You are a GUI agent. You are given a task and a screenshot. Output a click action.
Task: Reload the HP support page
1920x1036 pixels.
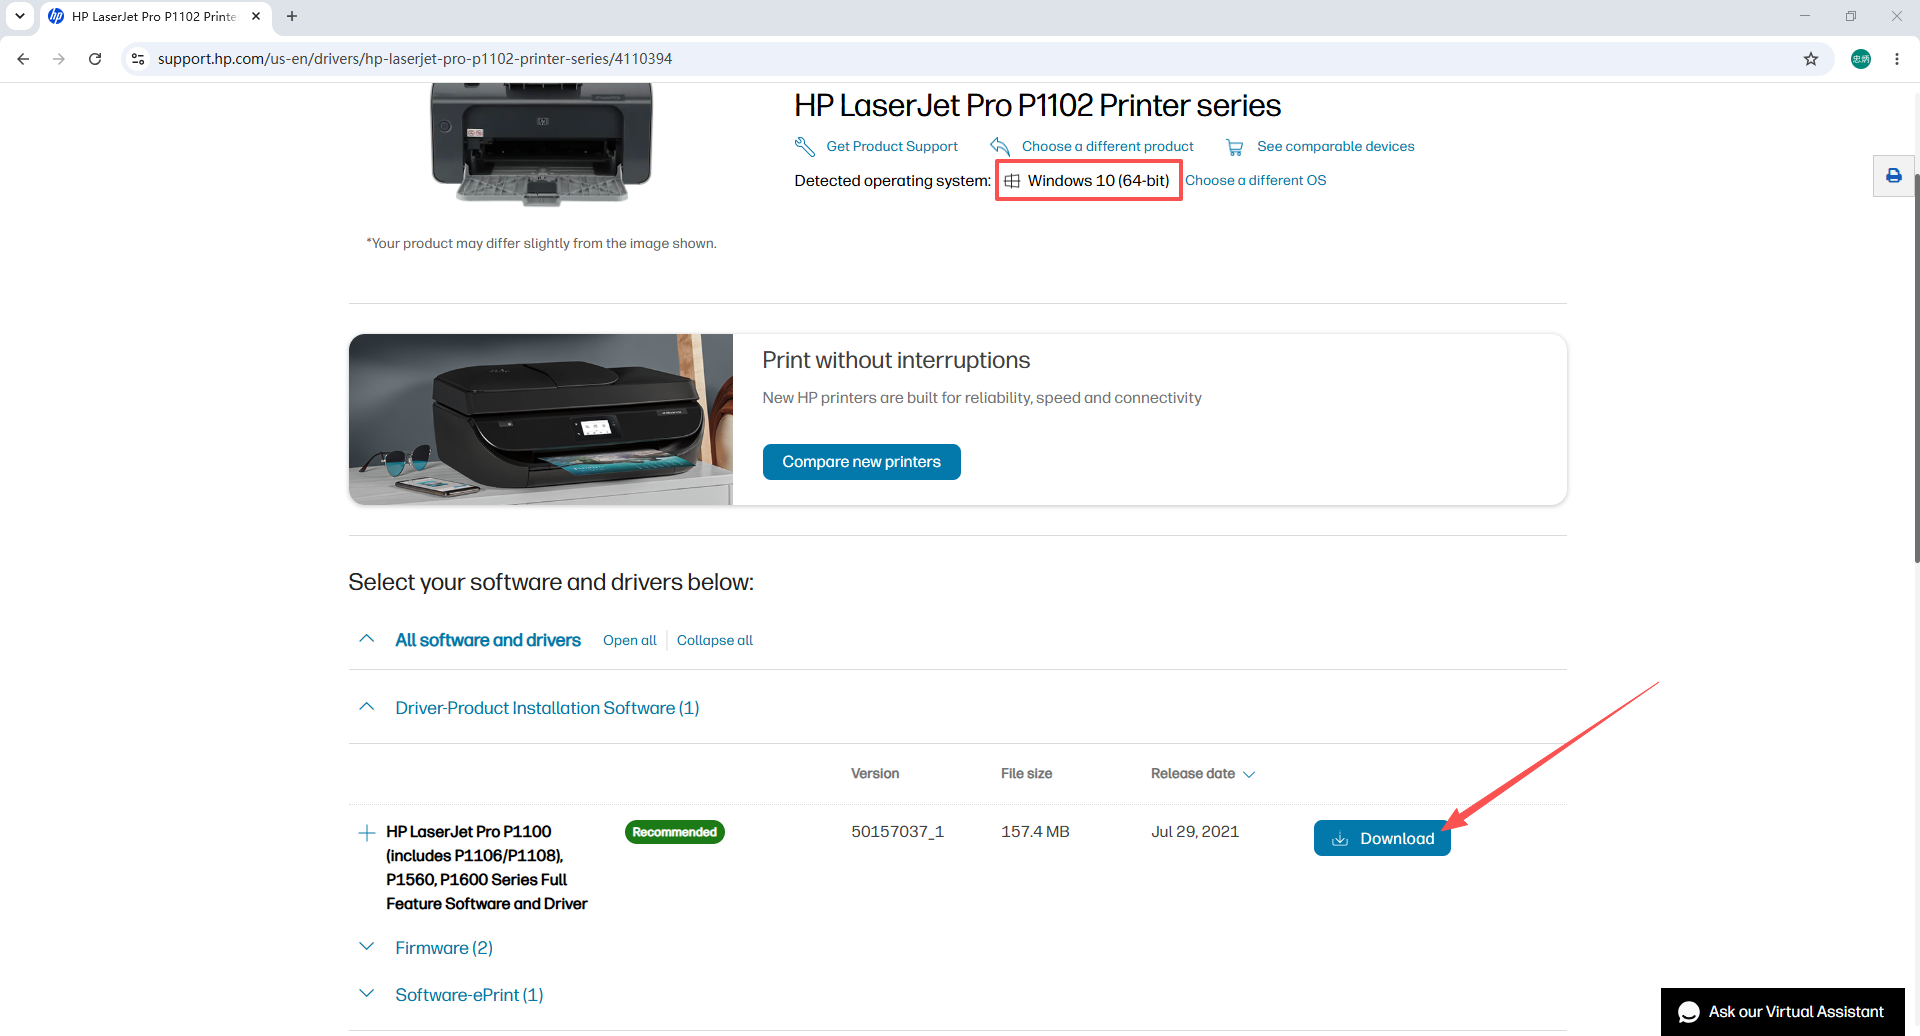[x=95, y=59]
